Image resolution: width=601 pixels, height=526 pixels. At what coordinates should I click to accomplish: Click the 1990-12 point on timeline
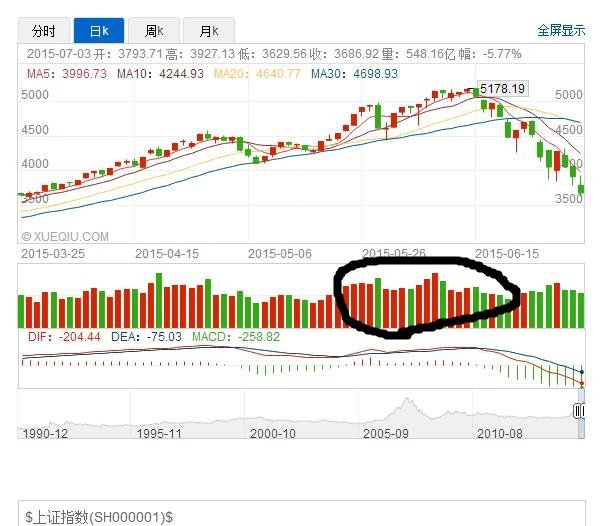(45, 433)
